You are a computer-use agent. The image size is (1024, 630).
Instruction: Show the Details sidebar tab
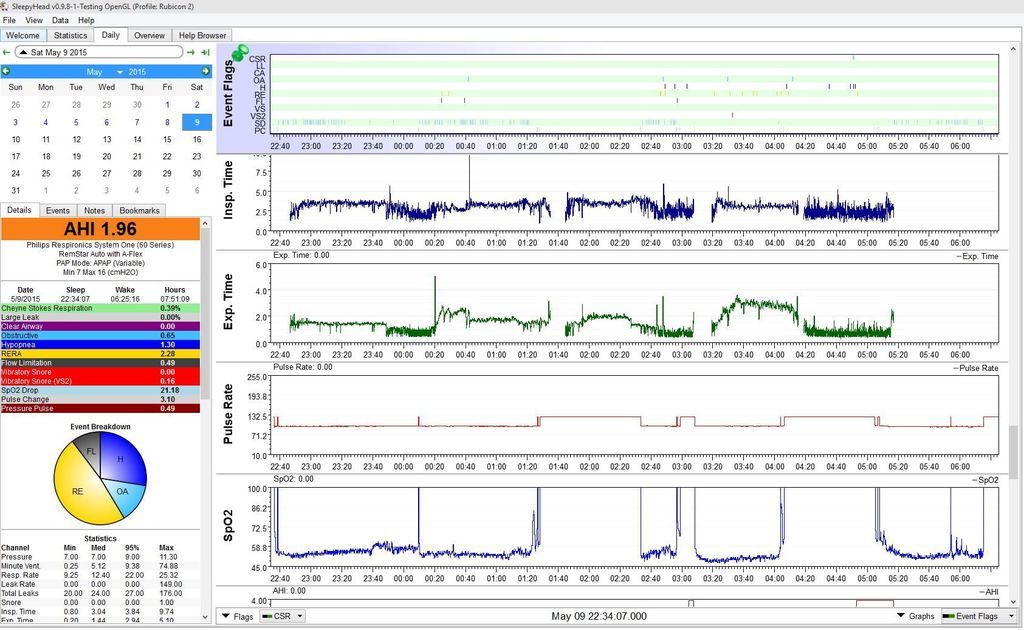19,210
